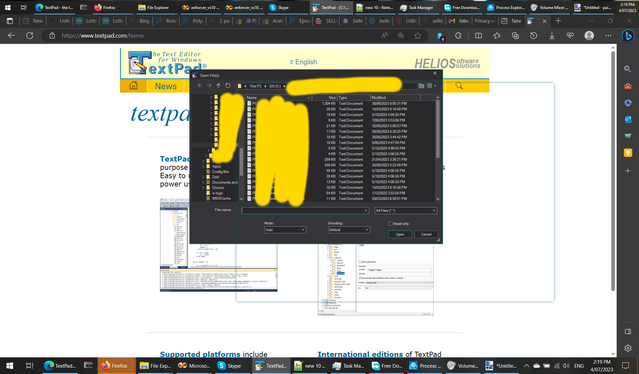This screenshot has width=639, height=374.
Task: Switch to the Bing browser tab
Action: coord(140,21)
